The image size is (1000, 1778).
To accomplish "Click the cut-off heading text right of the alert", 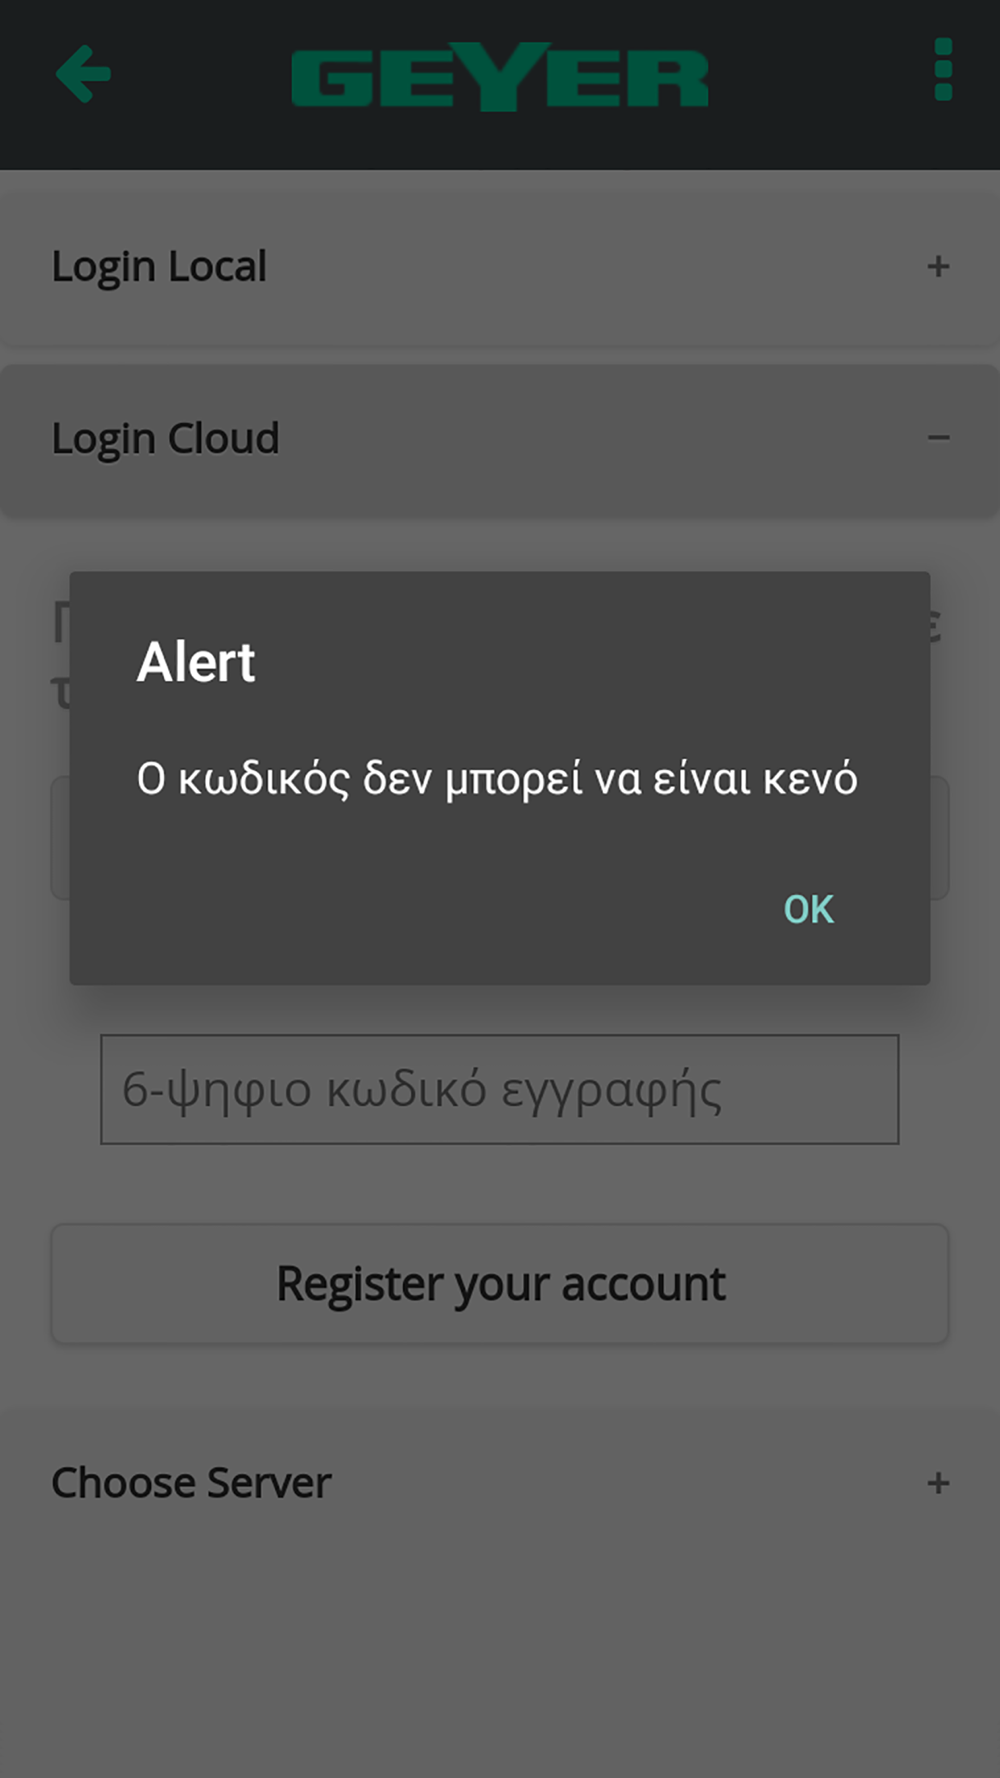I will pos(936,625).
